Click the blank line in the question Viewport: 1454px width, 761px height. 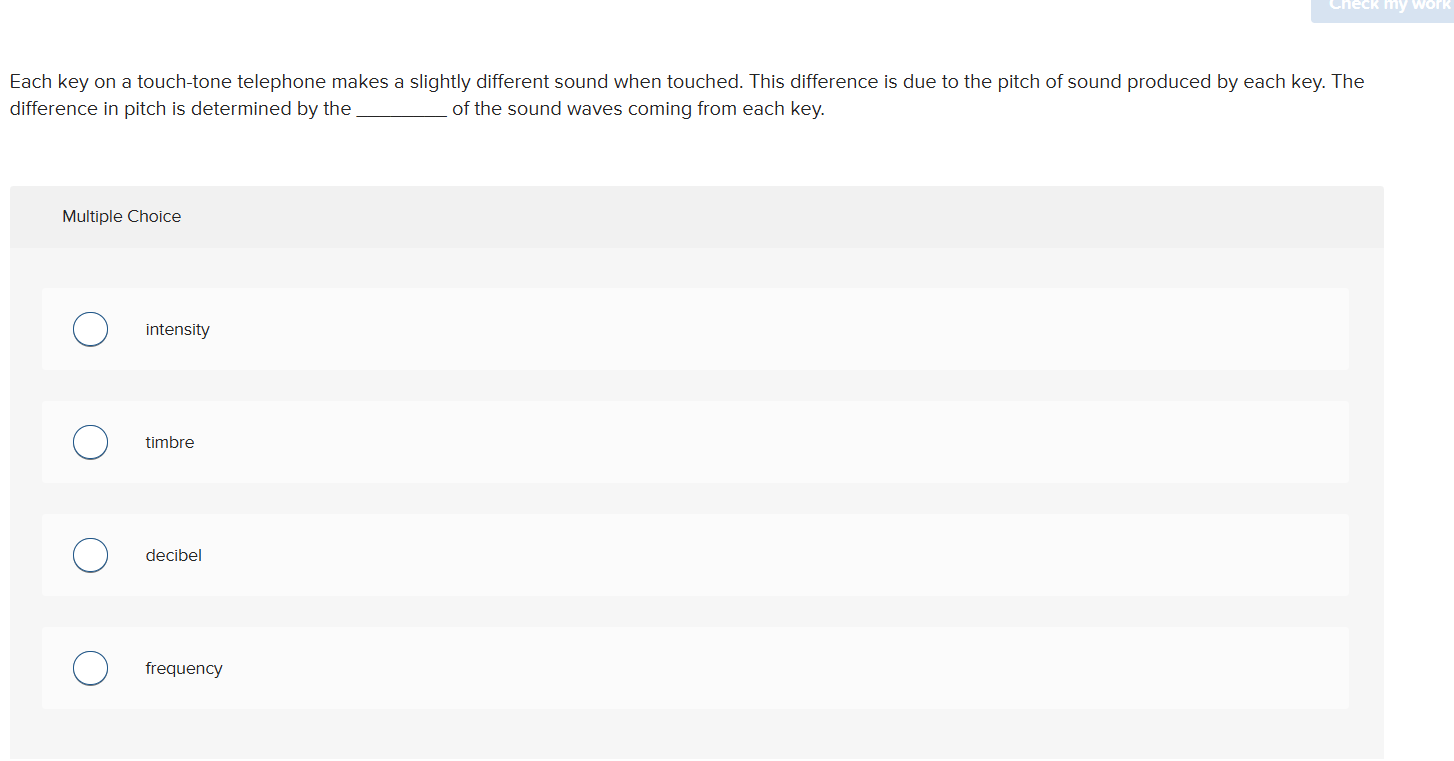401,110
